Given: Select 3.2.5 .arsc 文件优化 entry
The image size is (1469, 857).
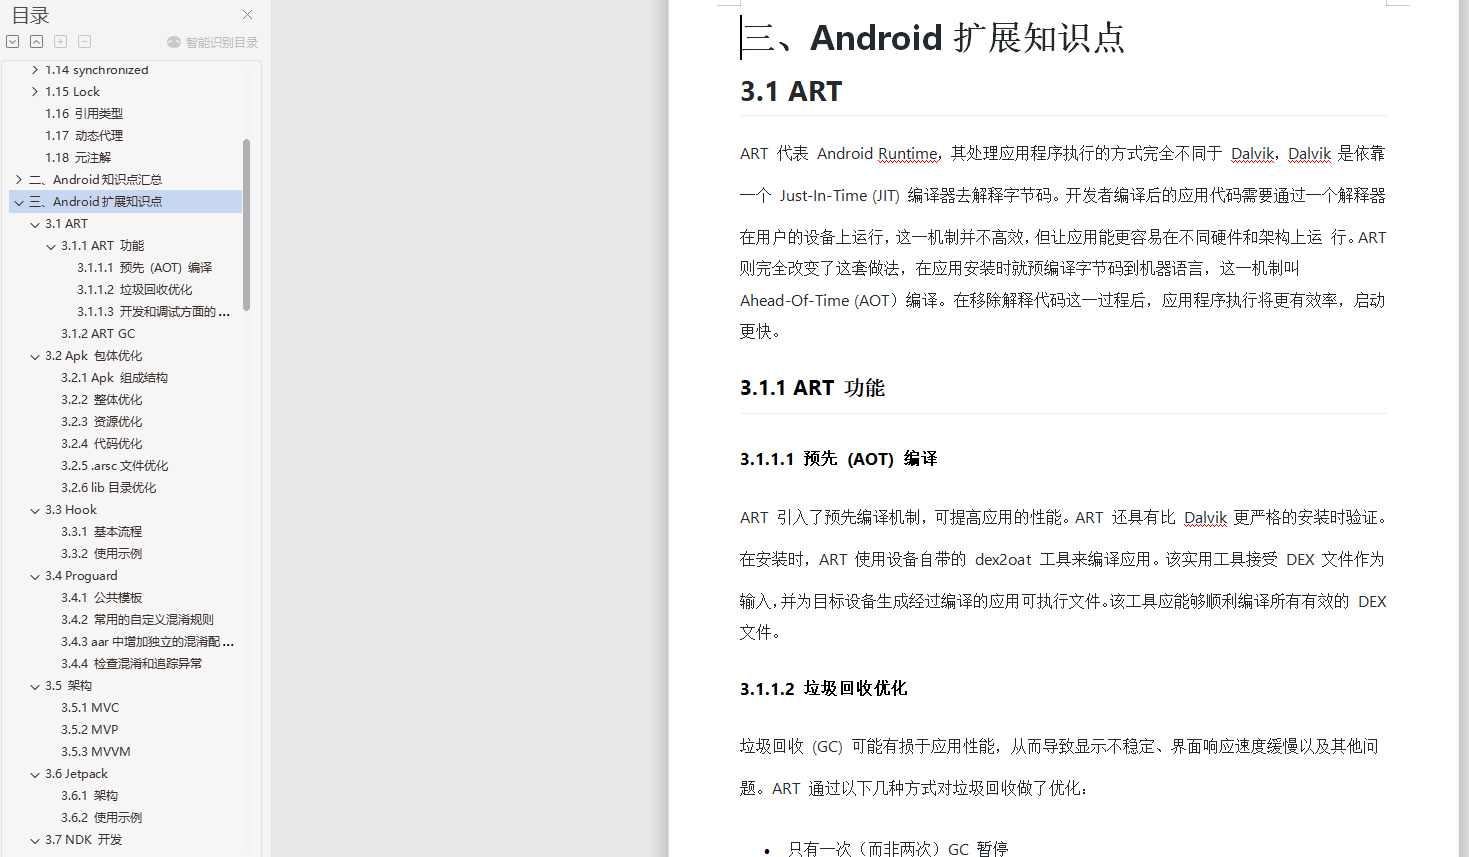Looking at the screenshot, I should pyautogui.click(x=115, y=466).
